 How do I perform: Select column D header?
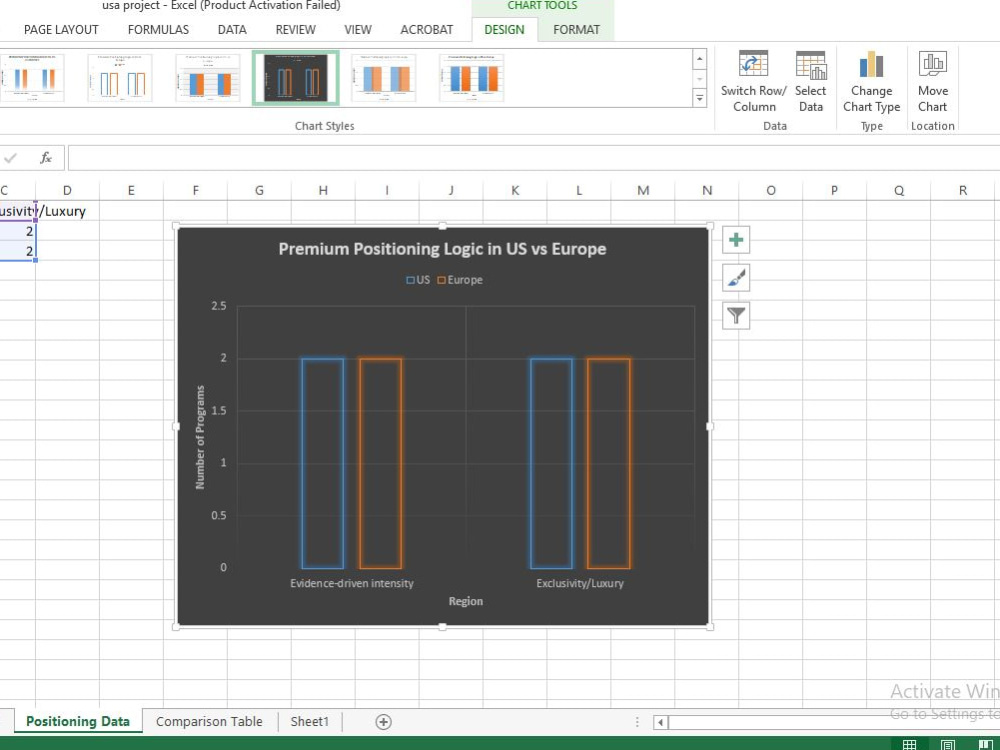pyautogui.click(x=67, y=190)
